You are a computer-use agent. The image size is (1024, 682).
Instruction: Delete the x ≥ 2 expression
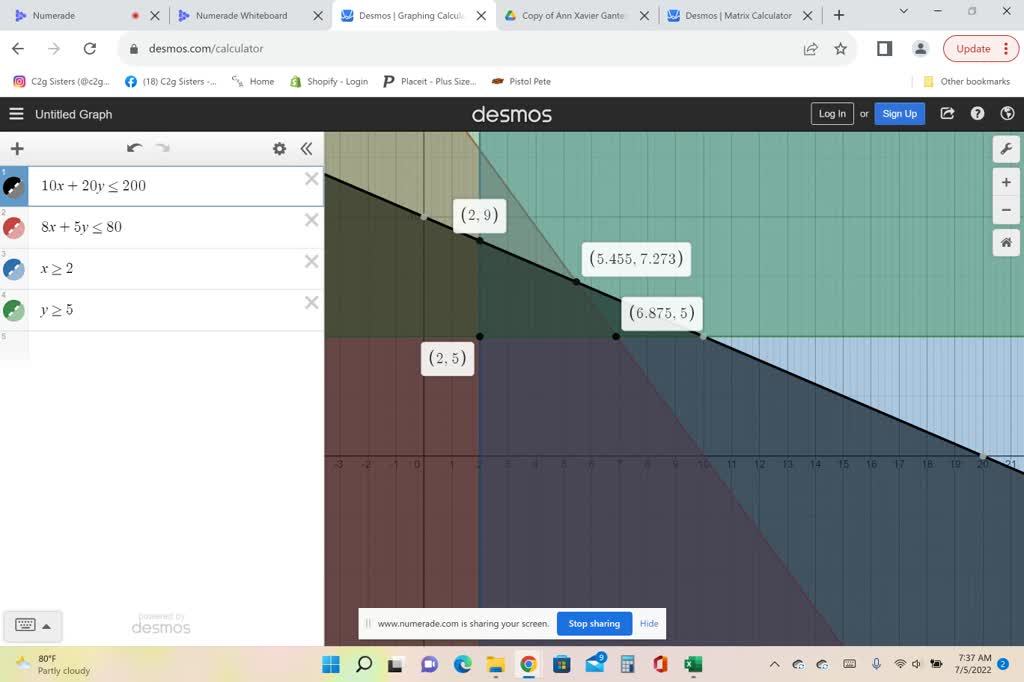(x=311, y=262)
